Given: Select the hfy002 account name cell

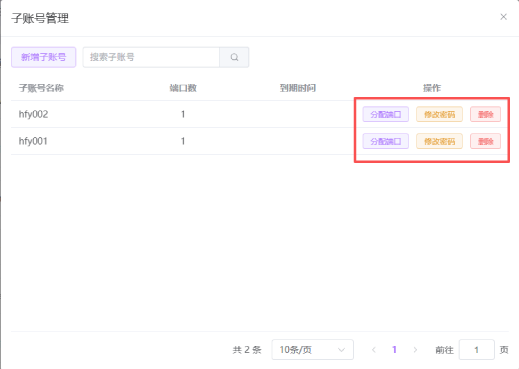Looking at the screenshot, I should (33, 114).
